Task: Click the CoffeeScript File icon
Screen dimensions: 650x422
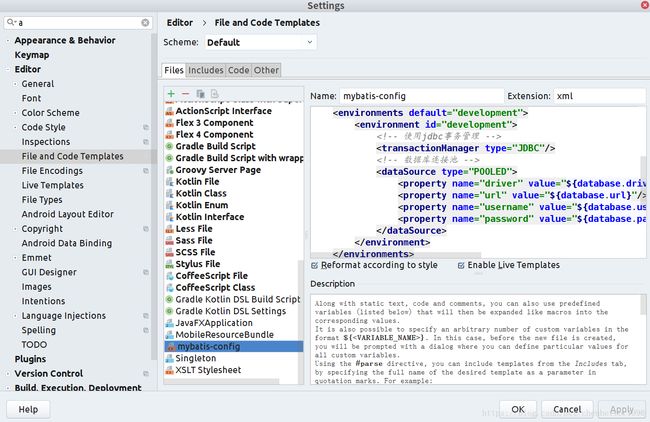Action: [170, 276]
